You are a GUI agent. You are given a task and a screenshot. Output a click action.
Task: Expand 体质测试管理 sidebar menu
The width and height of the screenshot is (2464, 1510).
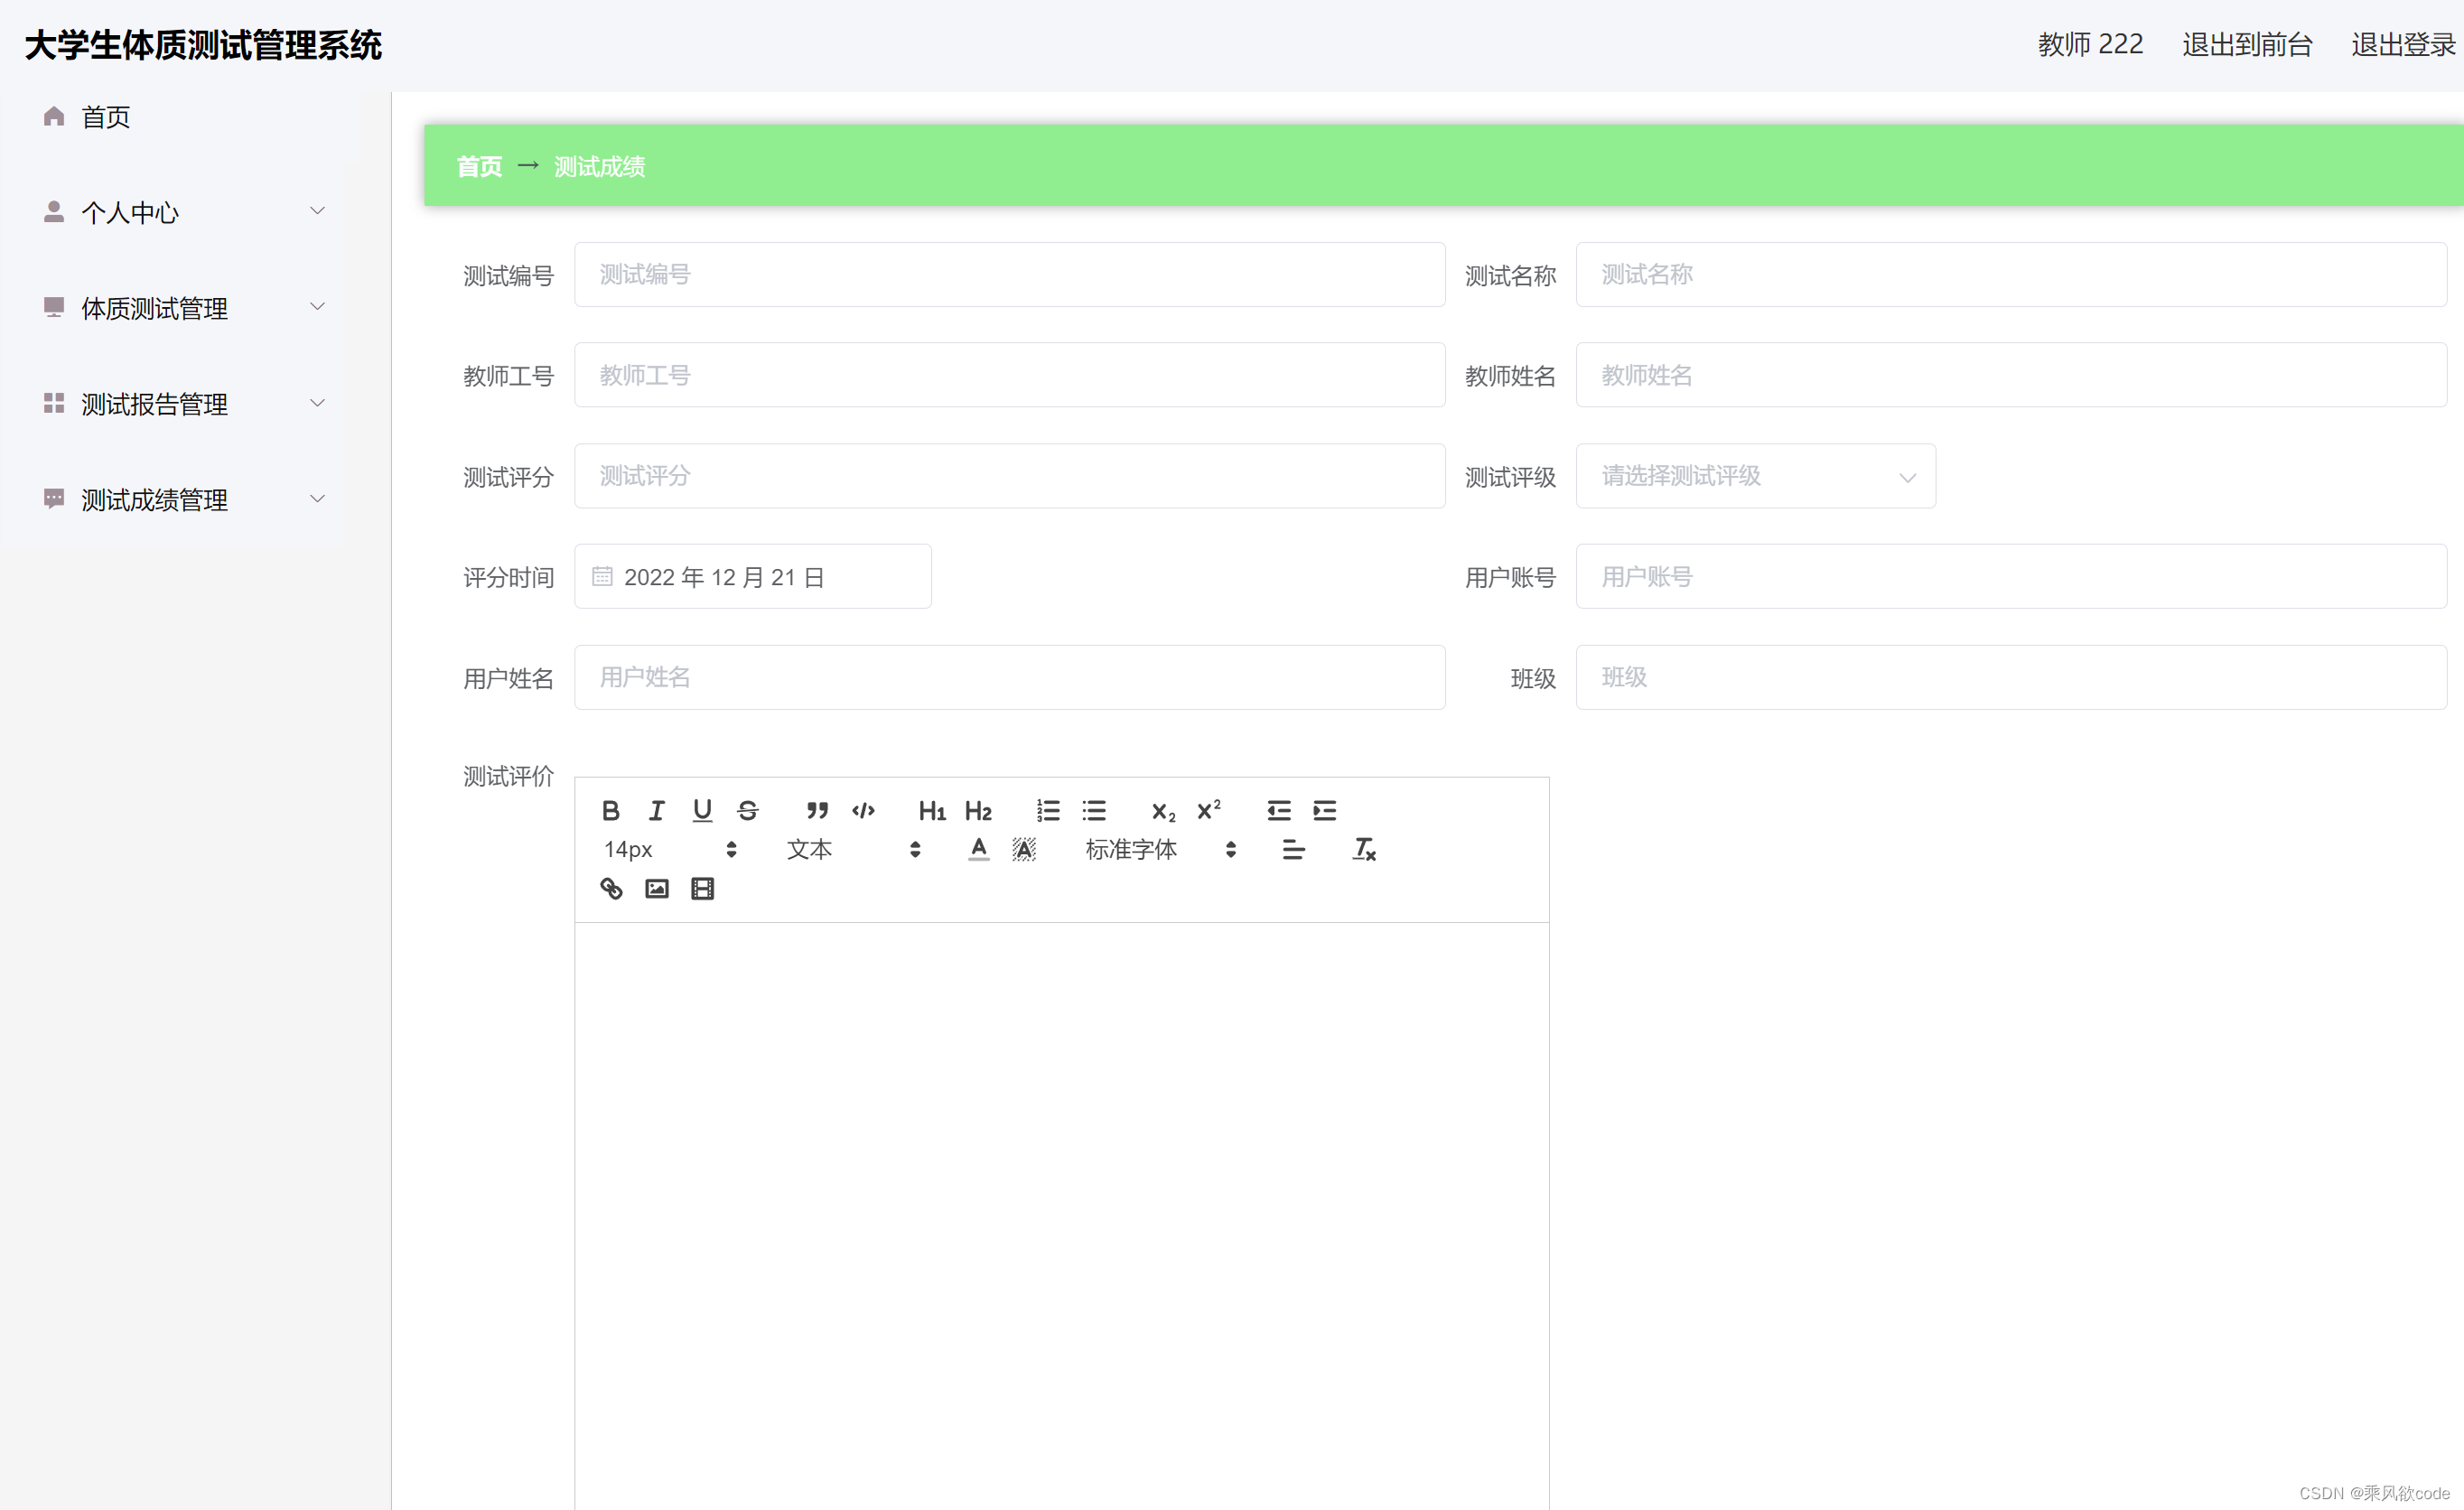point(185,307)
